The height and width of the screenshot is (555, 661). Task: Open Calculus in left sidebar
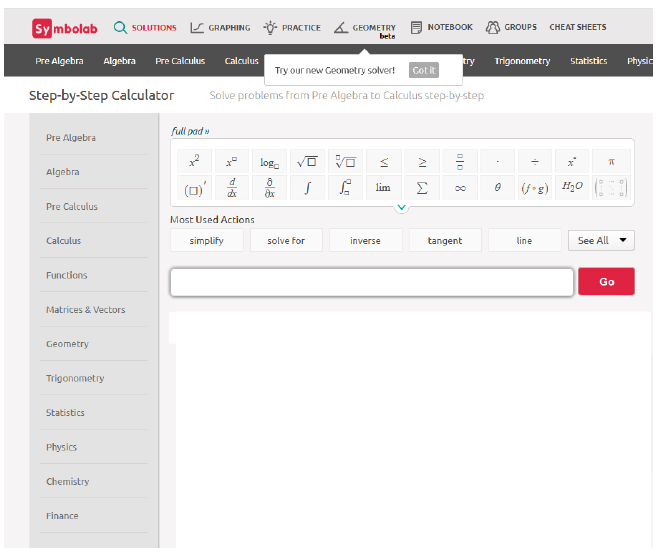click(64, 241)
